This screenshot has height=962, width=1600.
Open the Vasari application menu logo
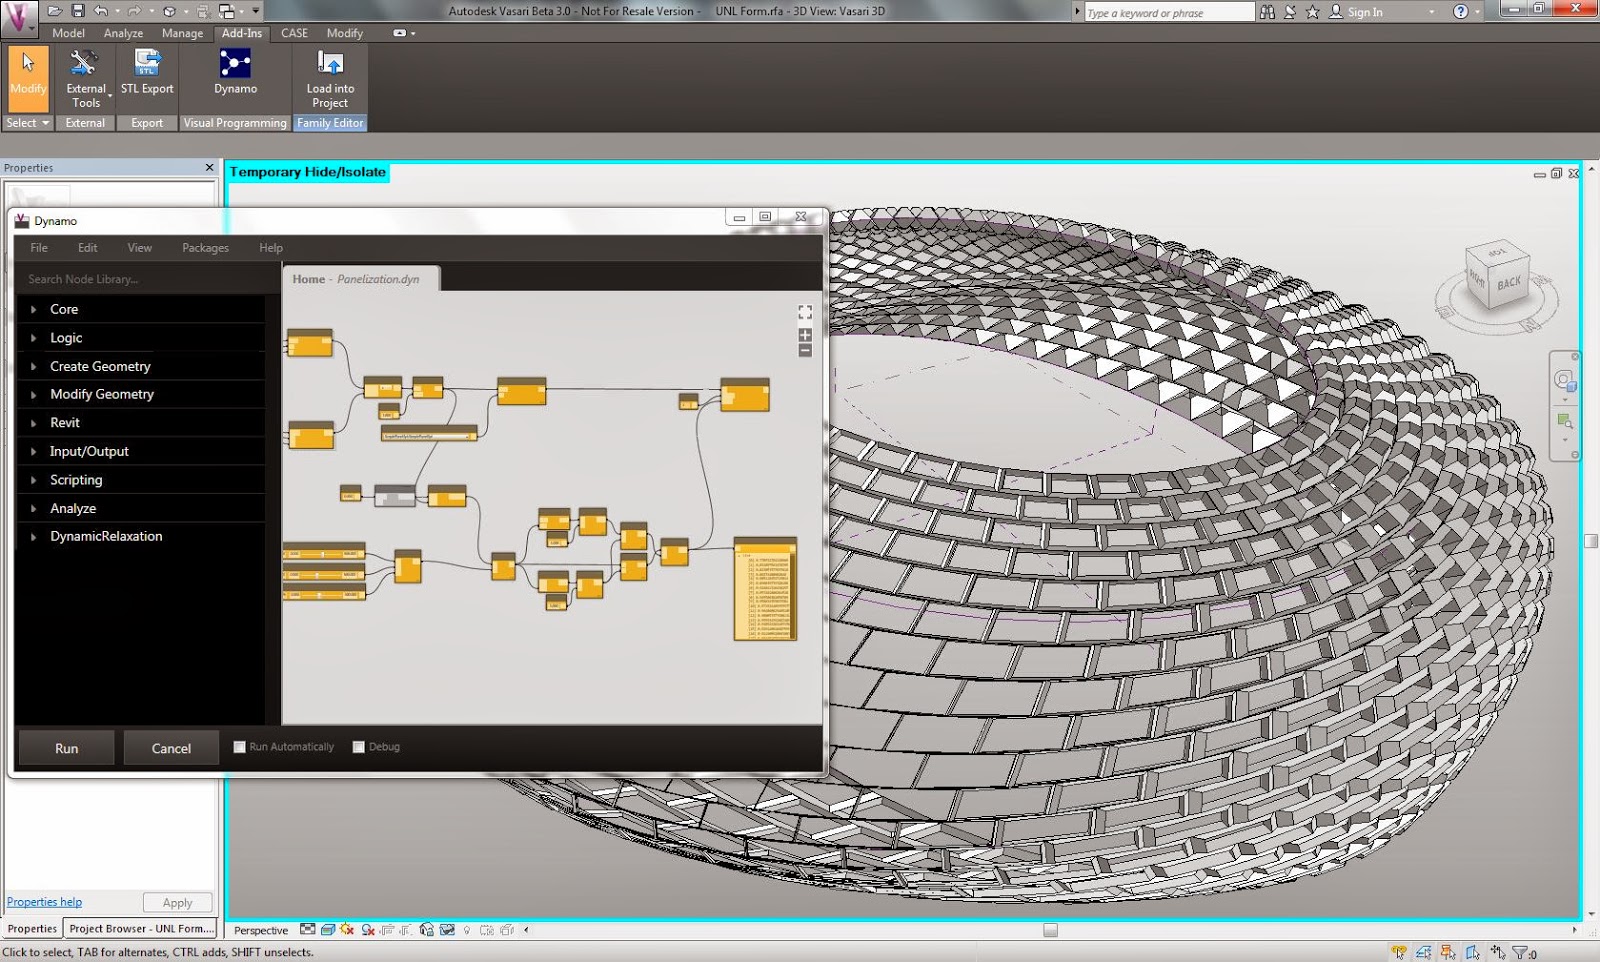[x=18, y=19]
